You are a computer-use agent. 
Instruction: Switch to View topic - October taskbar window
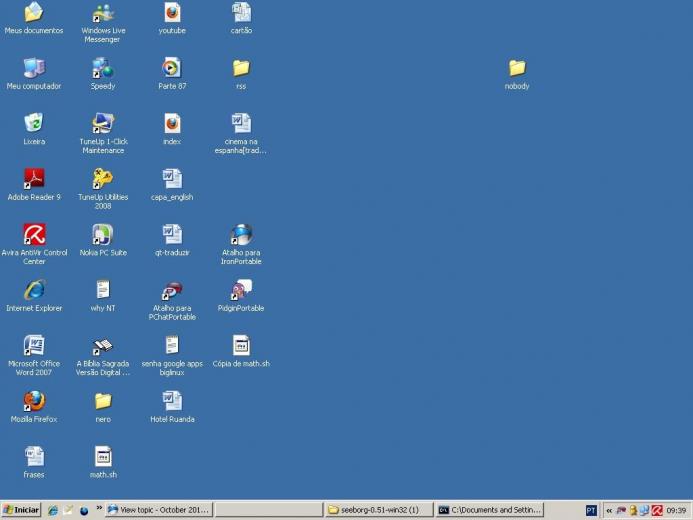(x=159, y=510)
